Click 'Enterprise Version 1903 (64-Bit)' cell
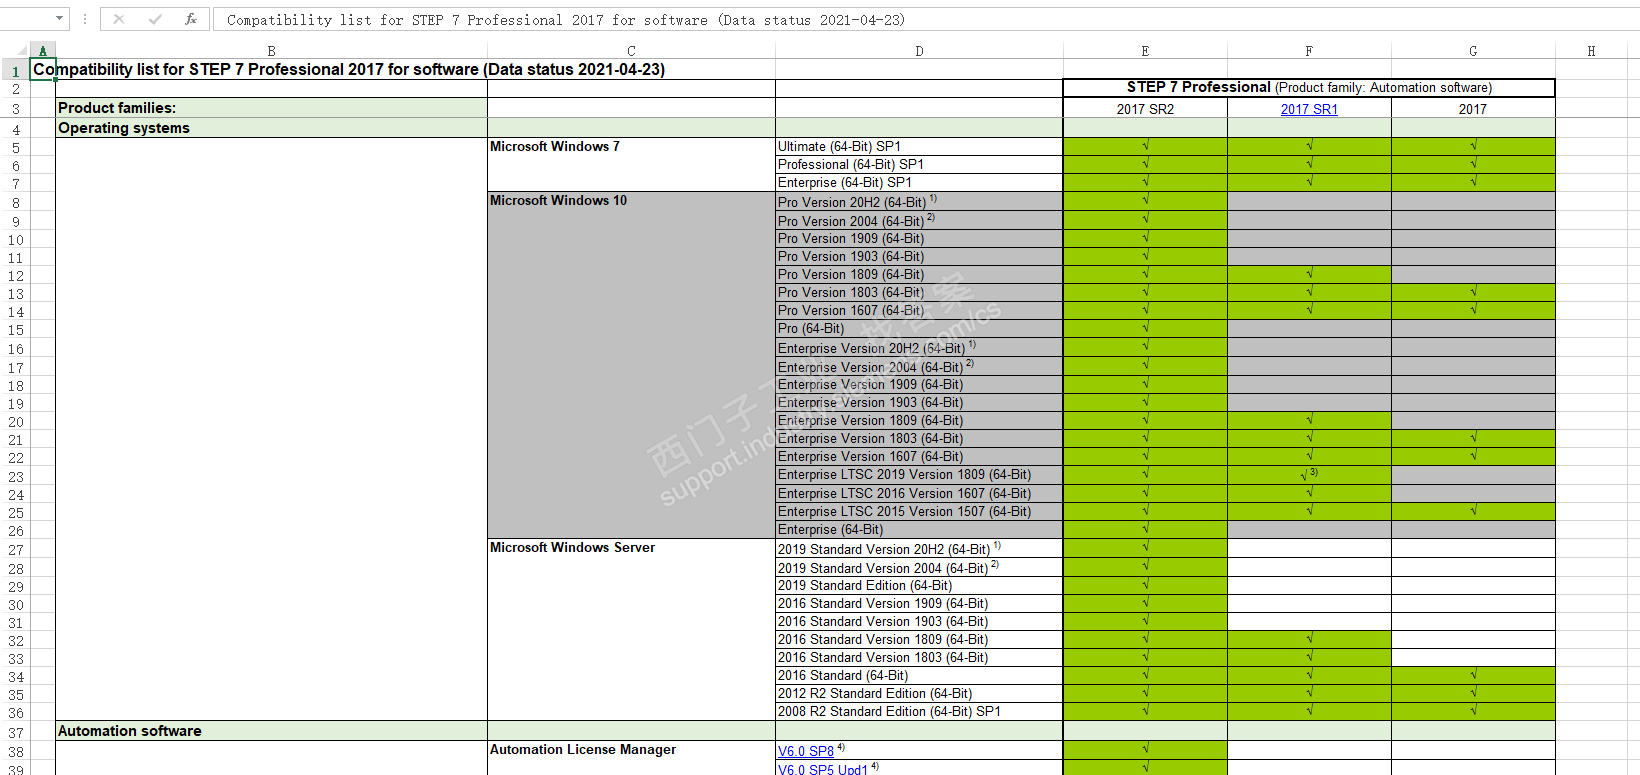Viewport: 1640px width, 775px height. click(919, 402)
